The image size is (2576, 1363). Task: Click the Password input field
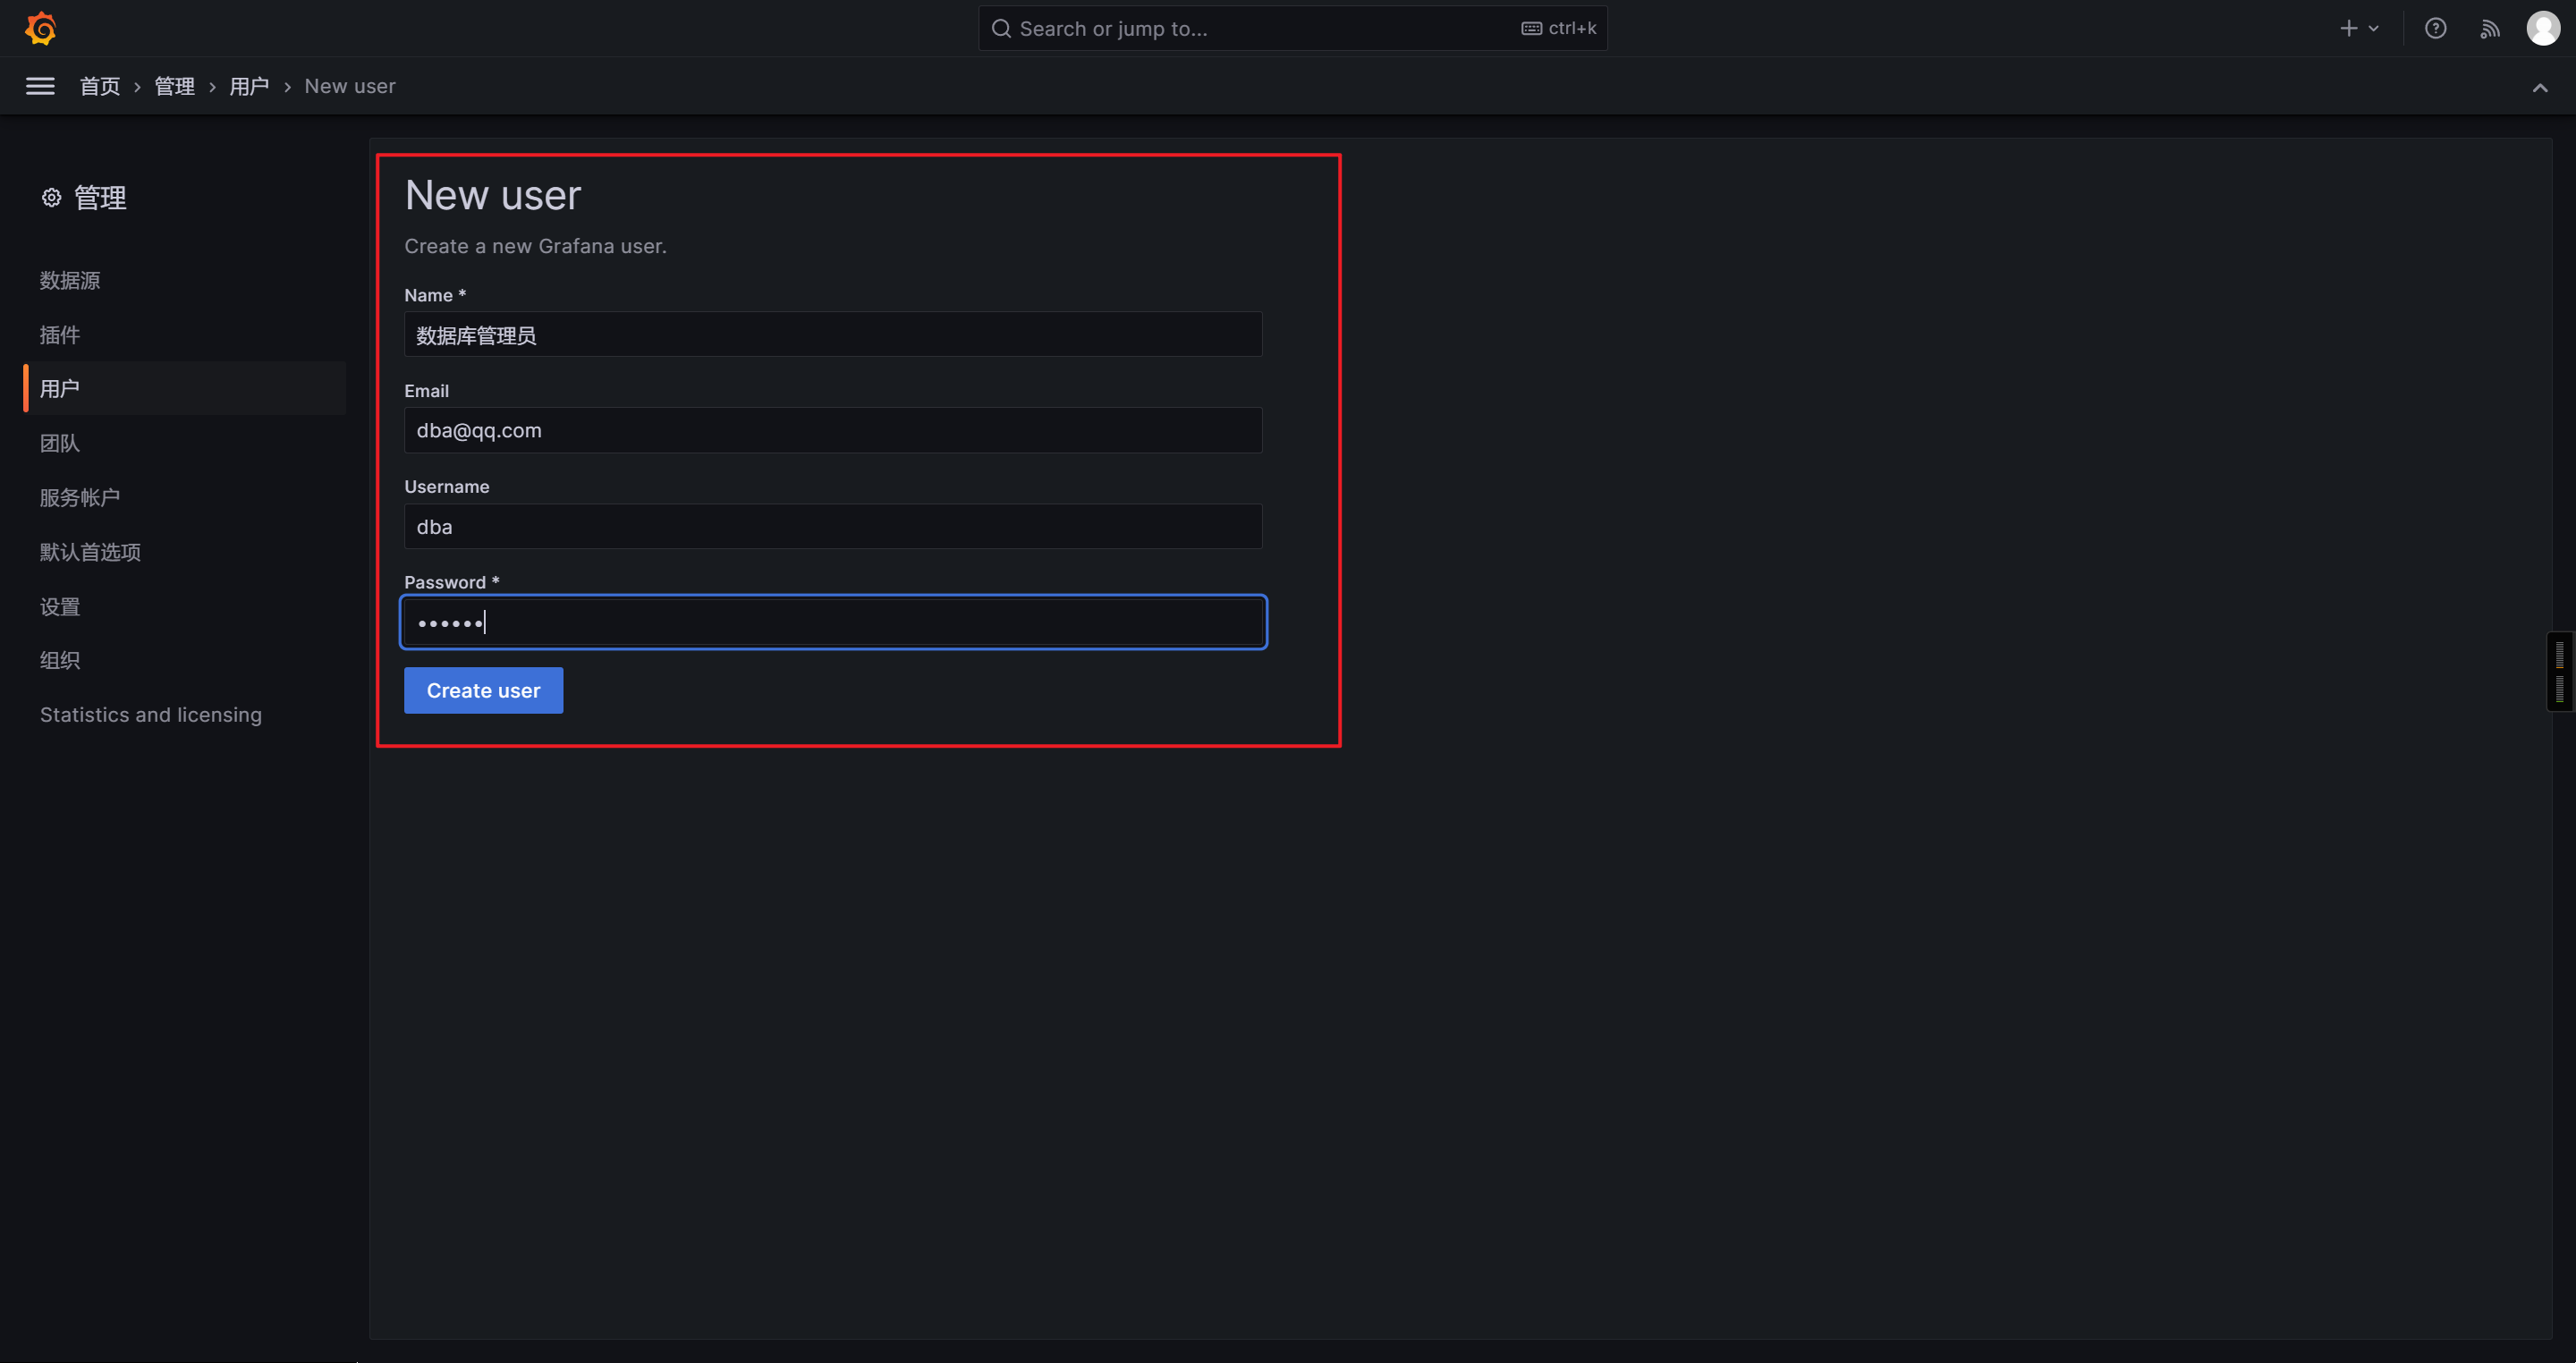[833, 622]
